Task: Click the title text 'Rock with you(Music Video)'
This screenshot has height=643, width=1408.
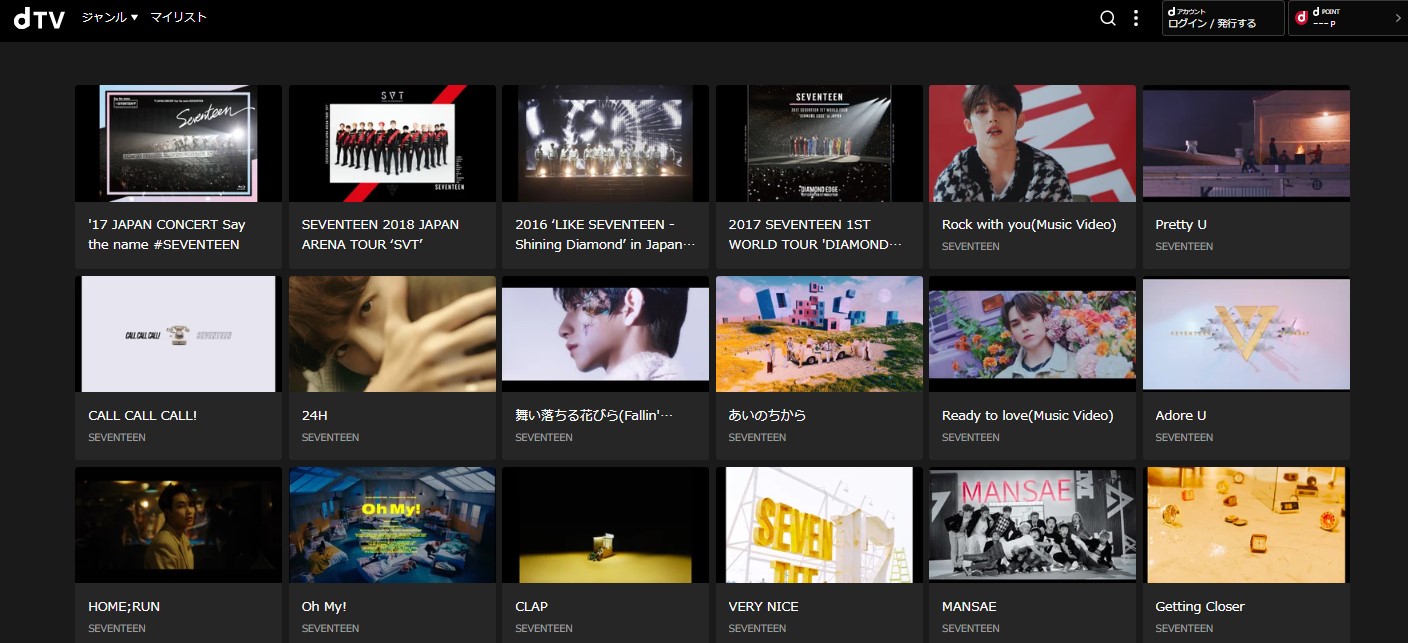Action: coord(1029,224)
